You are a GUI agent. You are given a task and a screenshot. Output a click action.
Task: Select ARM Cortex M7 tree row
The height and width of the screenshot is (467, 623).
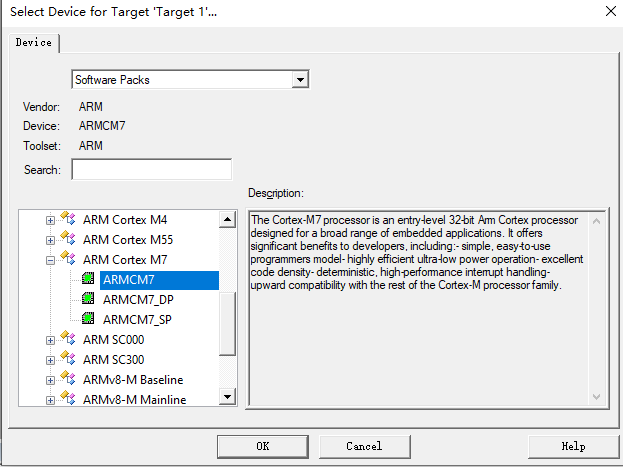(125, 260)
